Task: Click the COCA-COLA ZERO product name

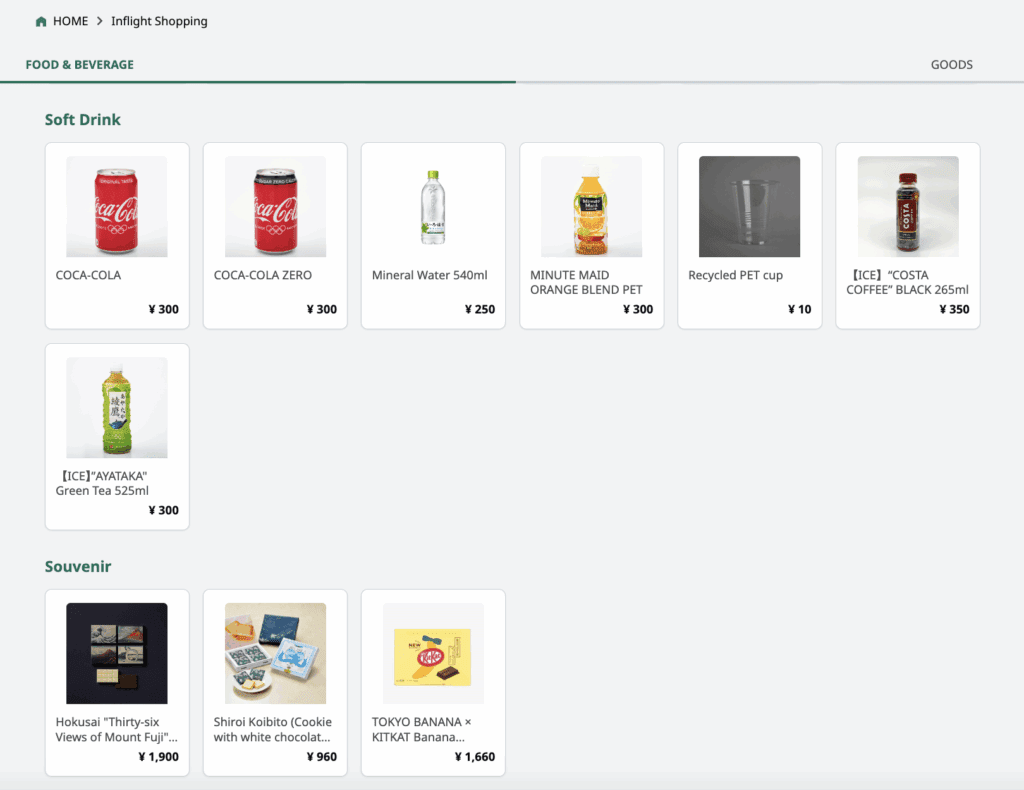Action: click(263, 275)
